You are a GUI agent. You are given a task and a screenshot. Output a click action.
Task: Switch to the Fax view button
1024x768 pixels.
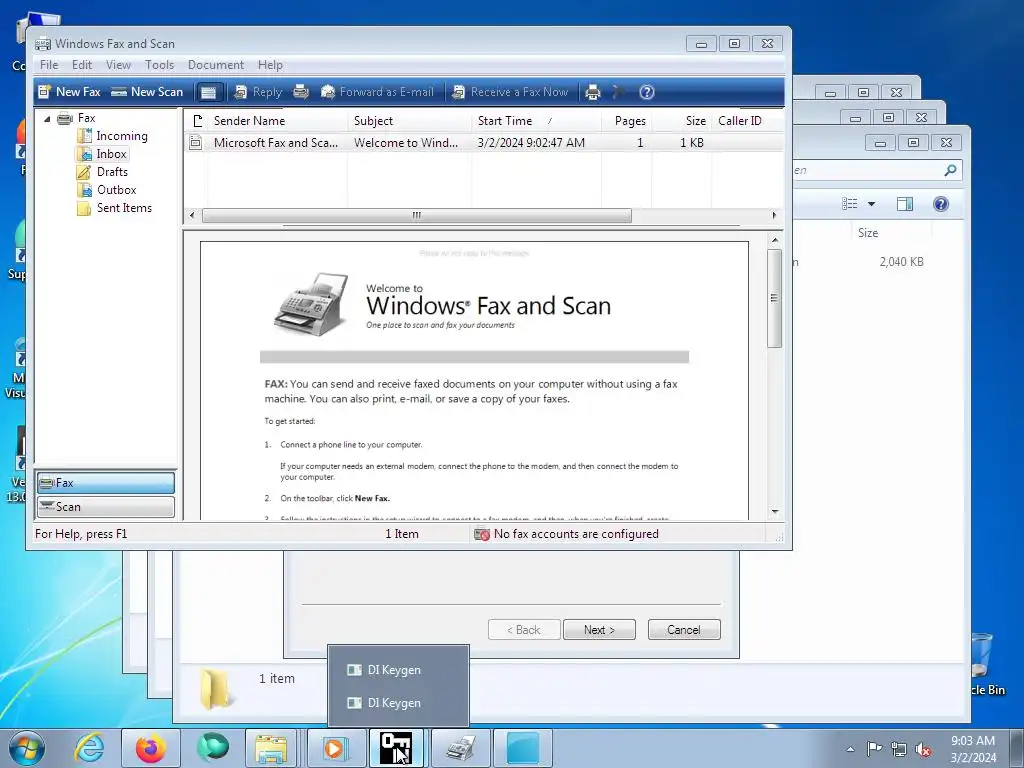tap(106, 483)
